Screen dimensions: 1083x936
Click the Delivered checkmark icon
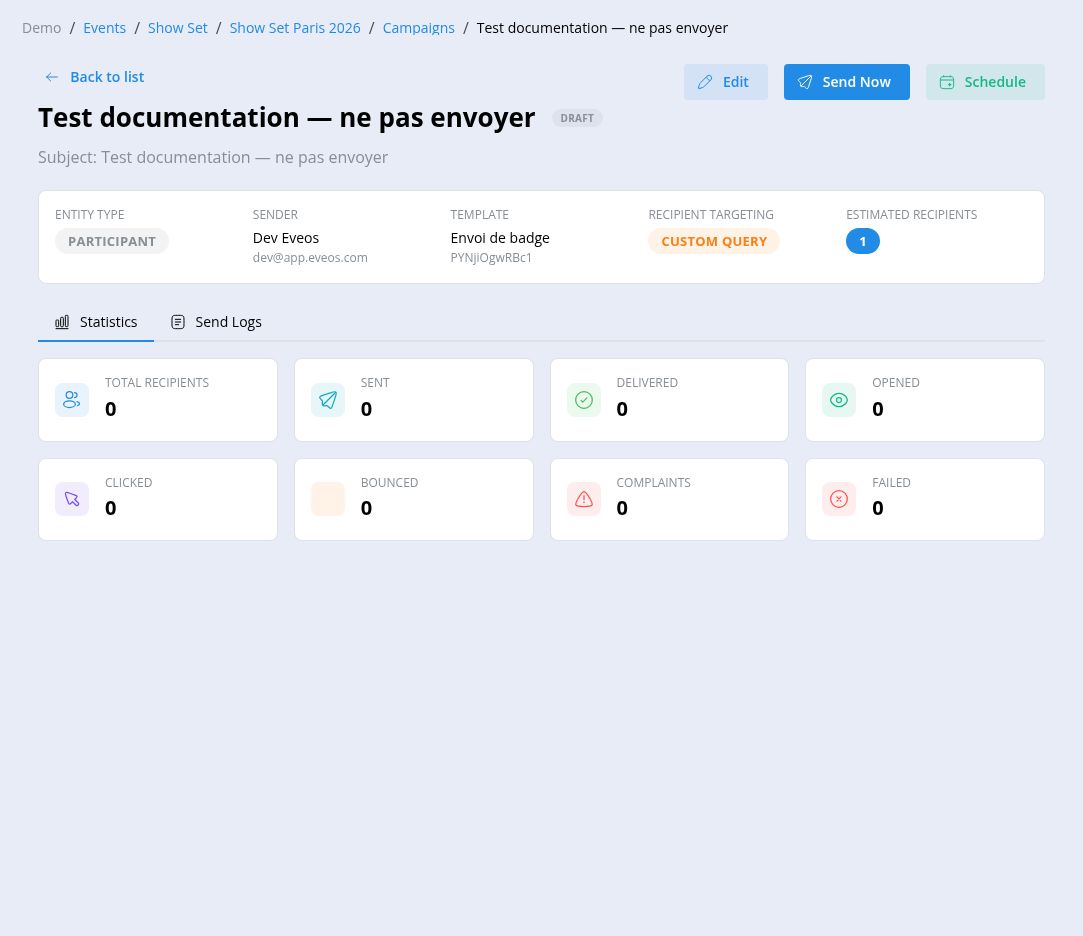584,400
